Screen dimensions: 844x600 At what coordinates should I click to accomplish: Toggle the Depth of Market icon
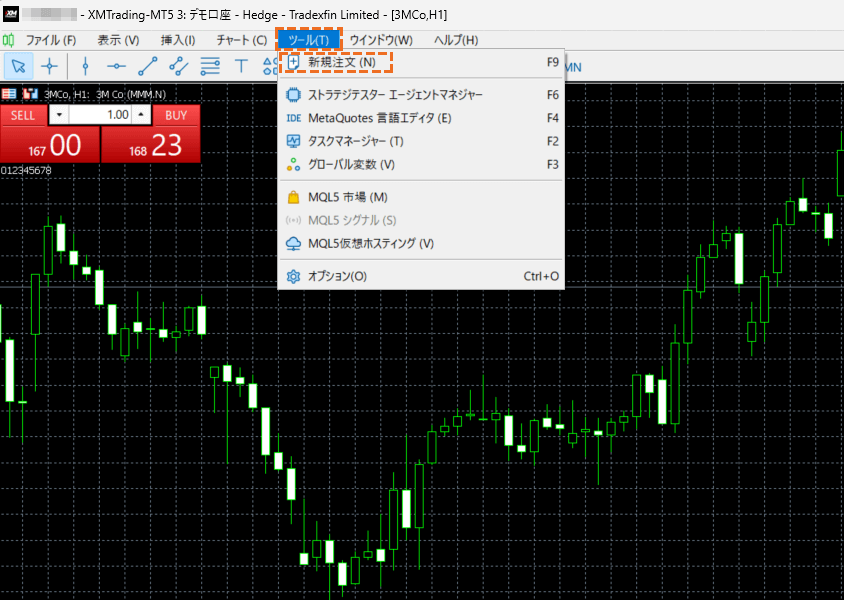tap(29, 94)
